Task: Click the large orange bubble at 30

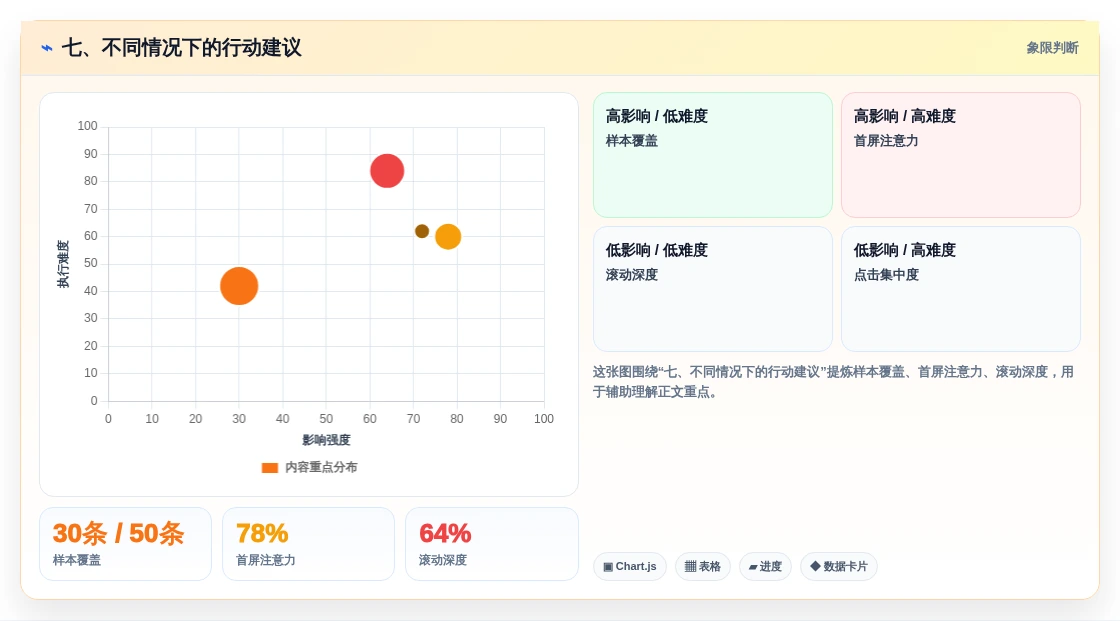Action: click(239, 286)
